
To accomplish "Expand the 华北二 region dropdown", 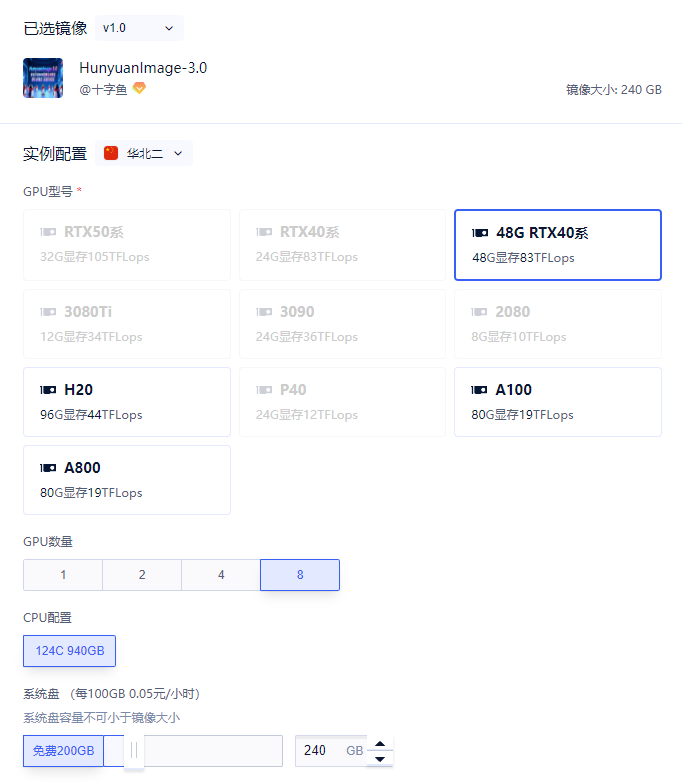I will [x=144, y=153].
